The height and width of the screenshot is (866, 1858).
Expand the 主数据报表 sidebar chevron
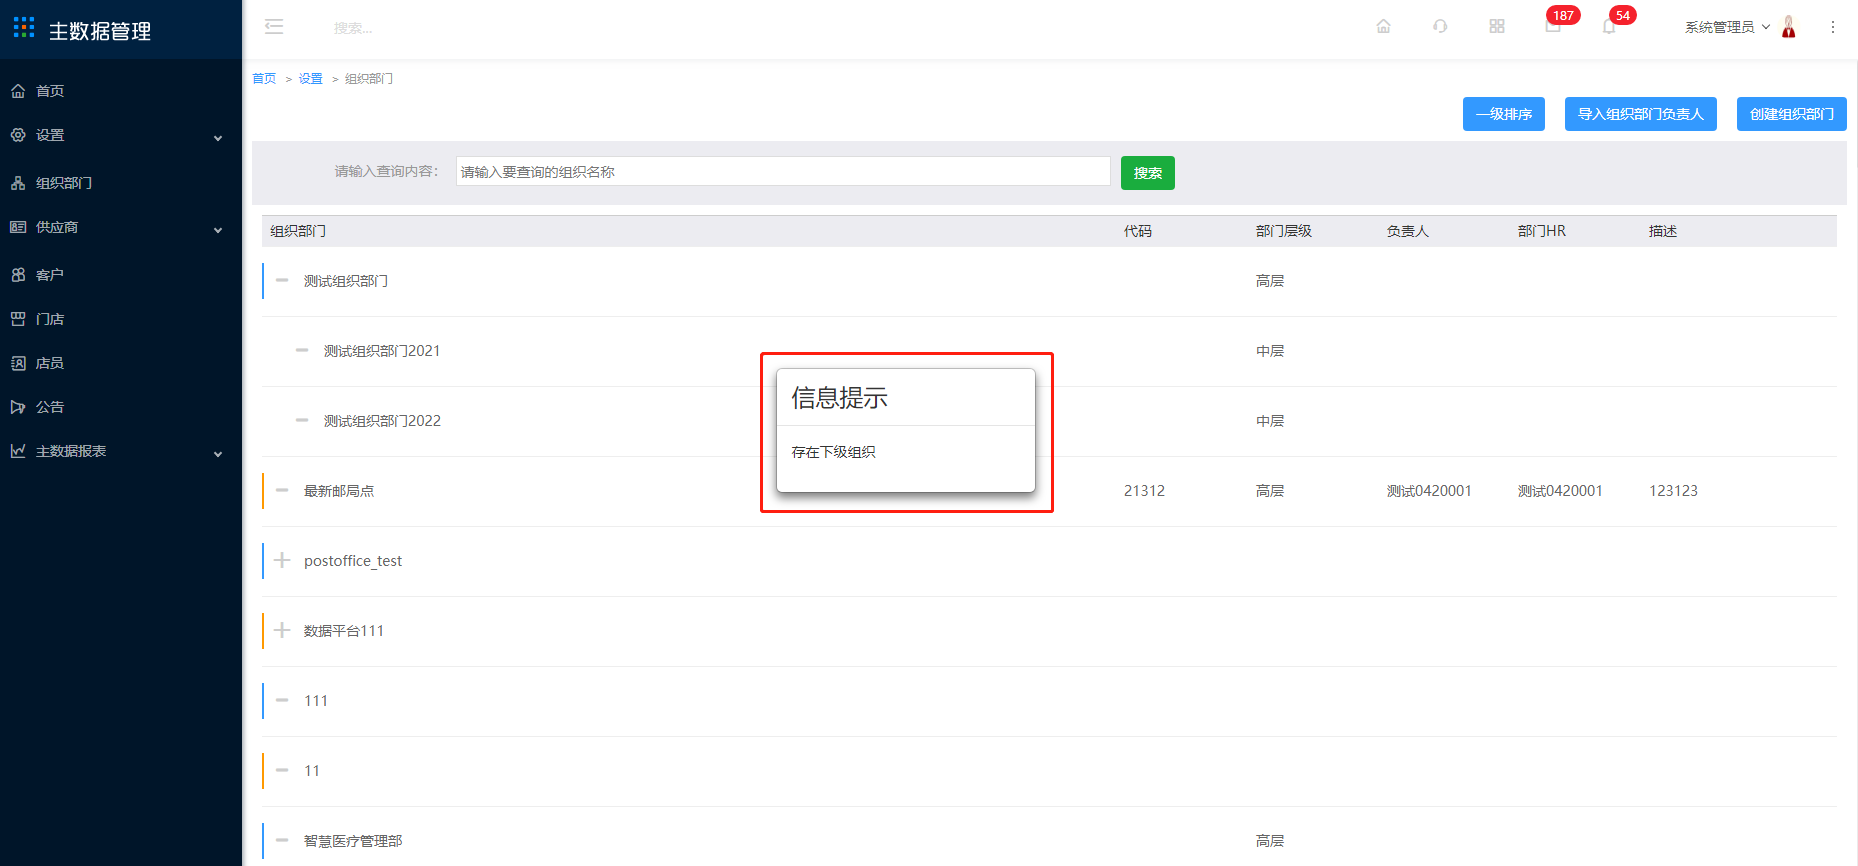click(218, 454)
